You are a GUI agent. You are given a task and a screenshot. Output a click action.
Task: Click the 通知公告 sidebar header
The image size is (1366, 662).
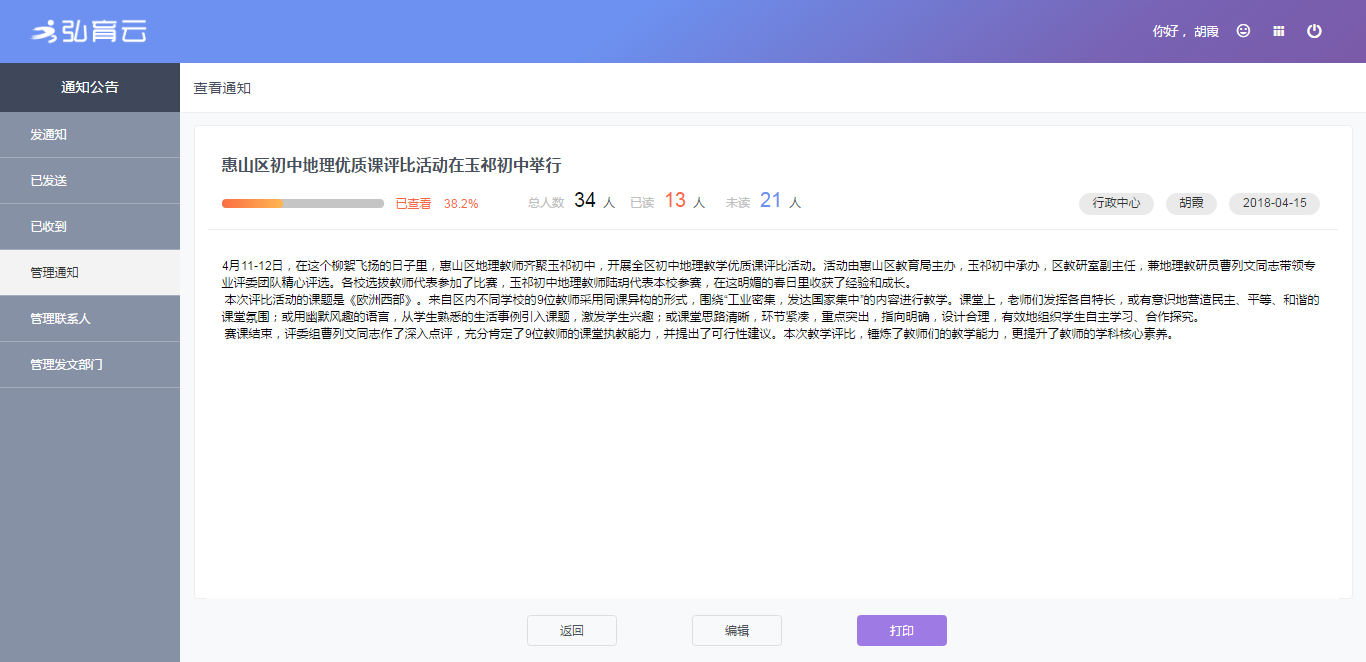[x=90, y=88]
